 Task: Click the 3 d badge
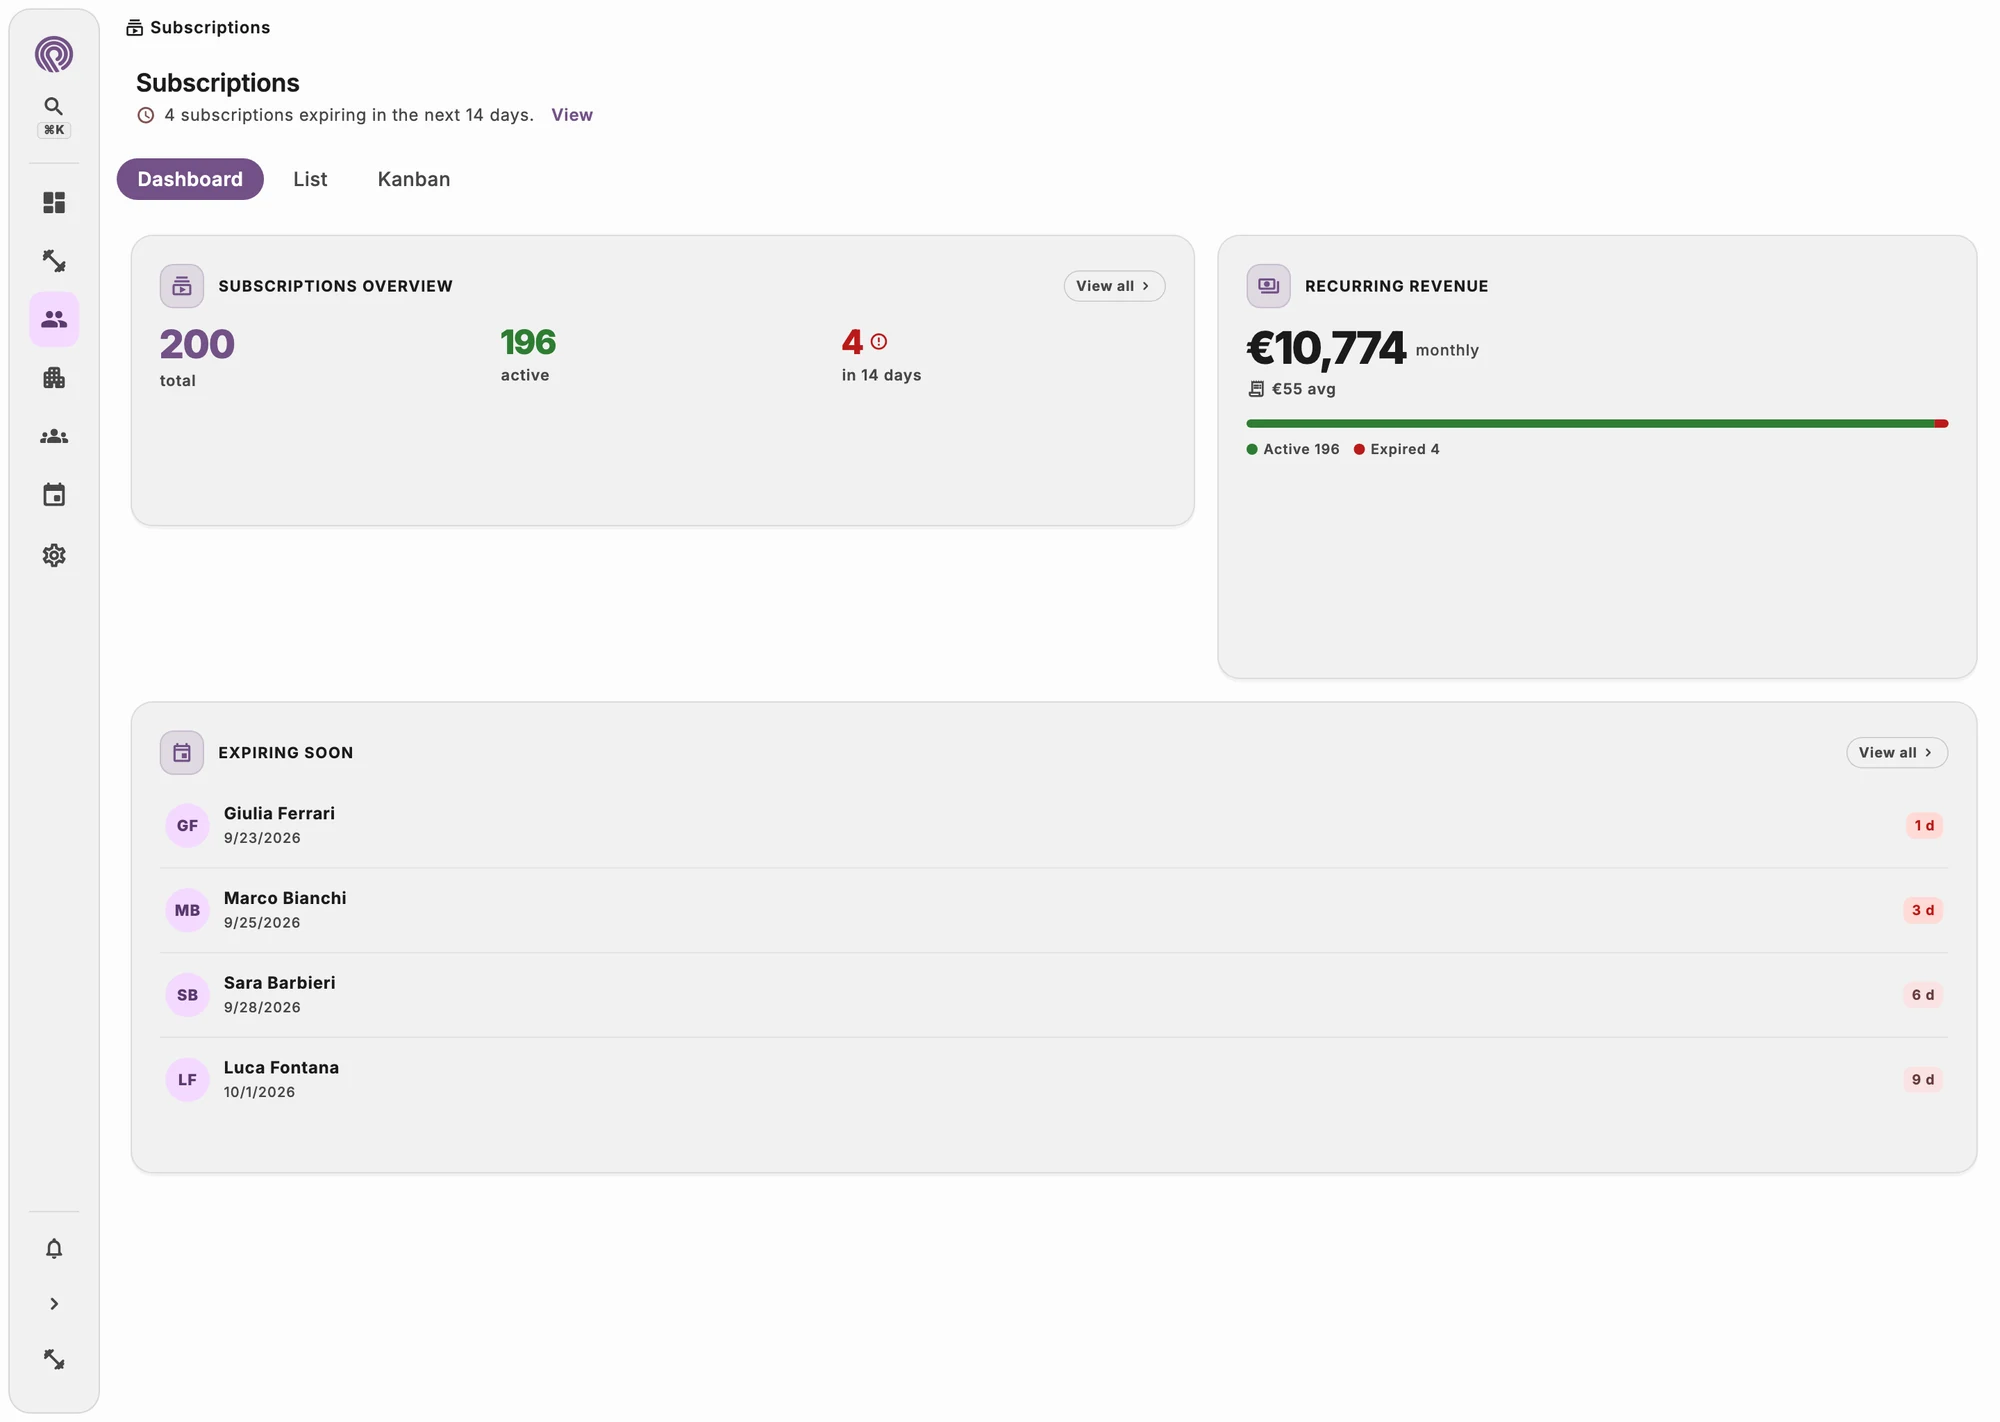[1923, 910]
